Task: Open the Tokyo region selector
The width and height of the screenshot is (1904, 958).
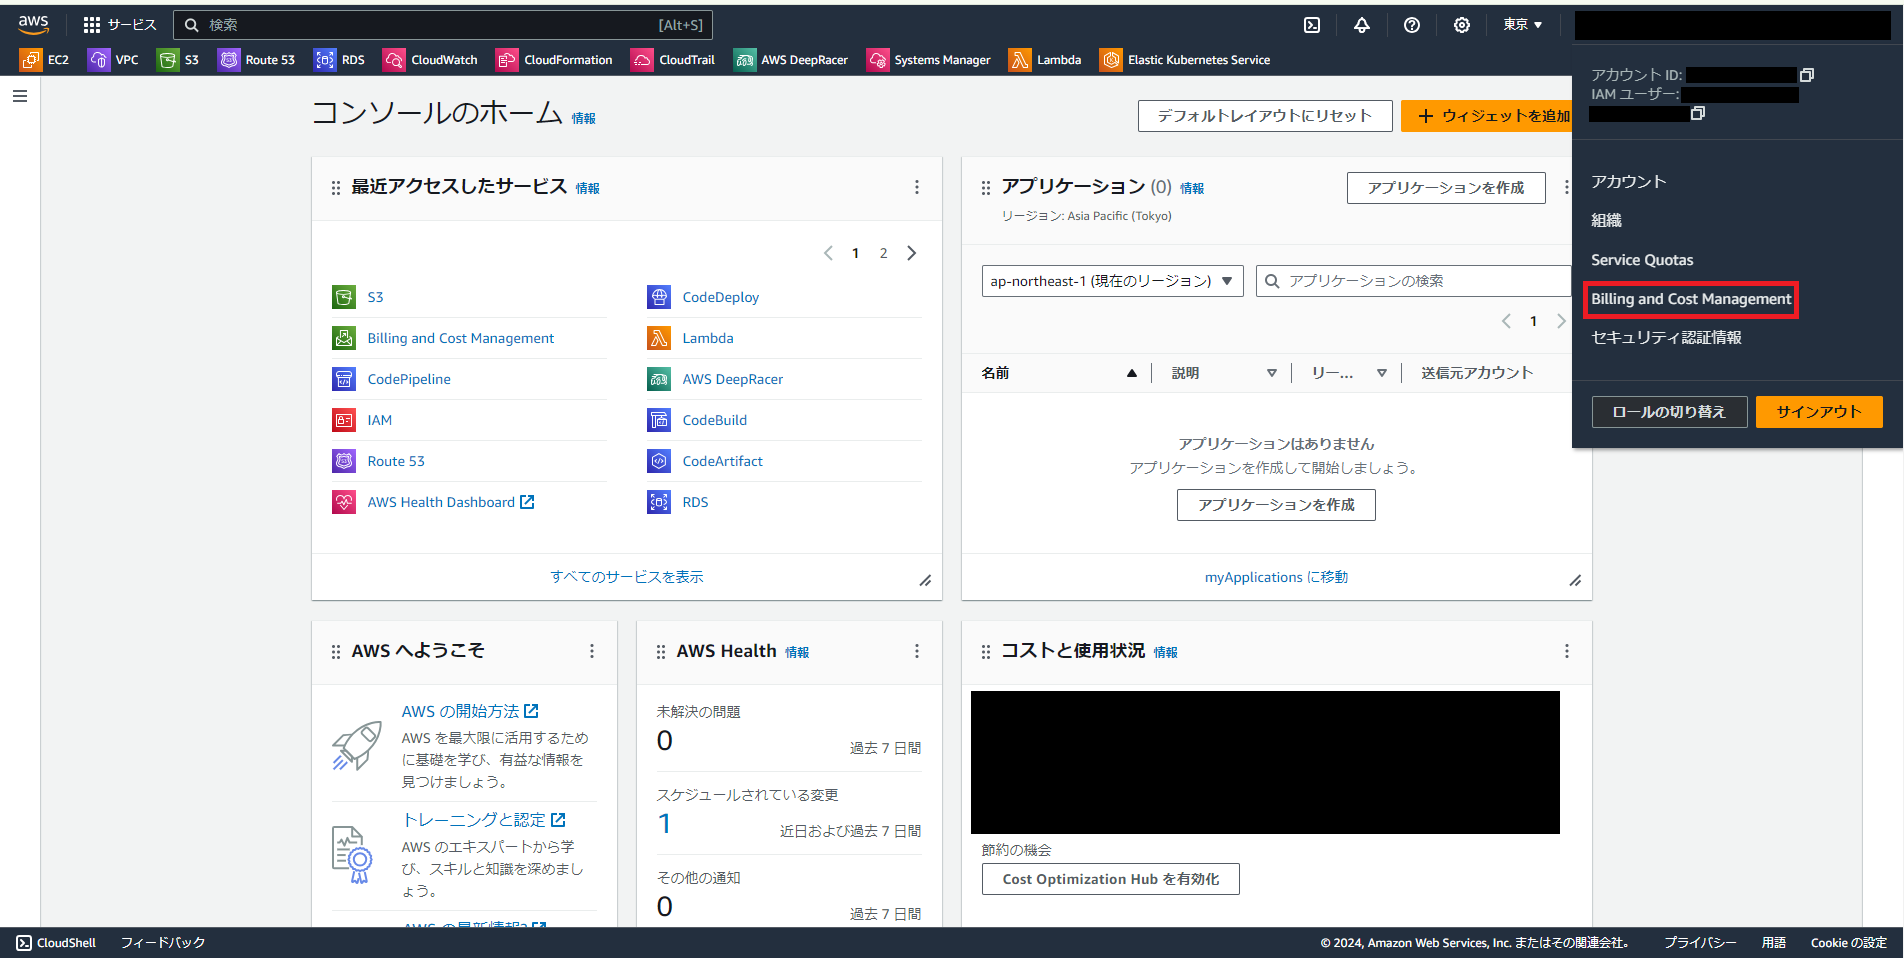Action: point(1523,25)
